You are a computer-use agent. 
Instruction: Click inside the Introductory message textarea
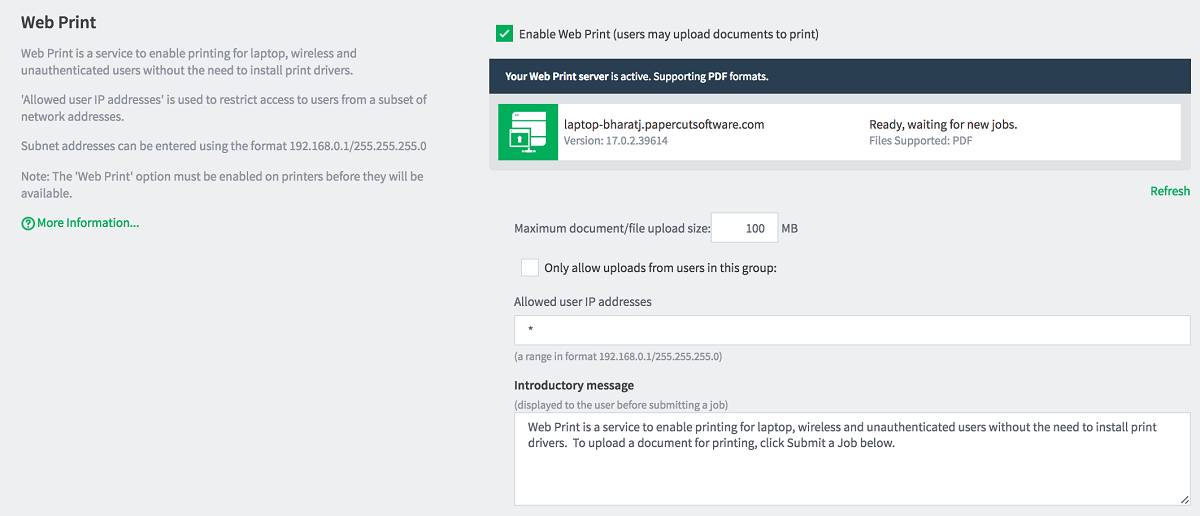pyautogui.click(x=852, y=459)
